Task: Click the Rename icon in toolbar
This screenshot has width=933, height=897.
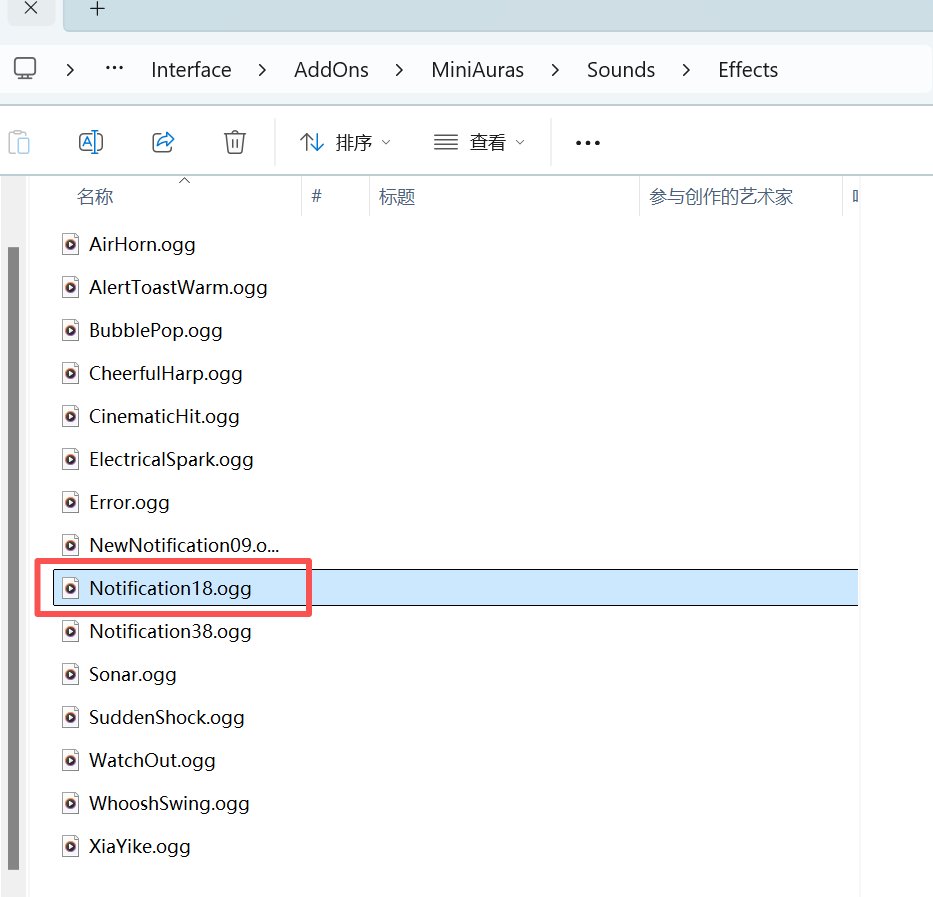Action: [91, 142]
